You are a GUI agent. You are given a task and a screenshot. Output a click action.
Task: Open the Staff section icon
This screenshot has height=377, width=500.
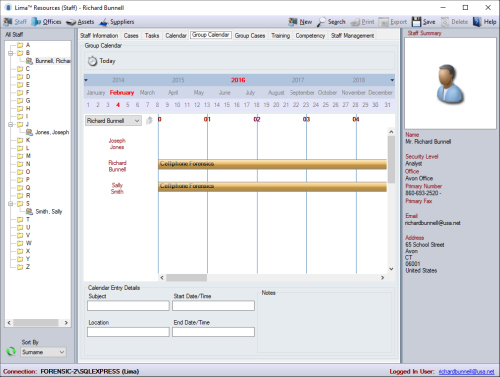click(8, 22)
